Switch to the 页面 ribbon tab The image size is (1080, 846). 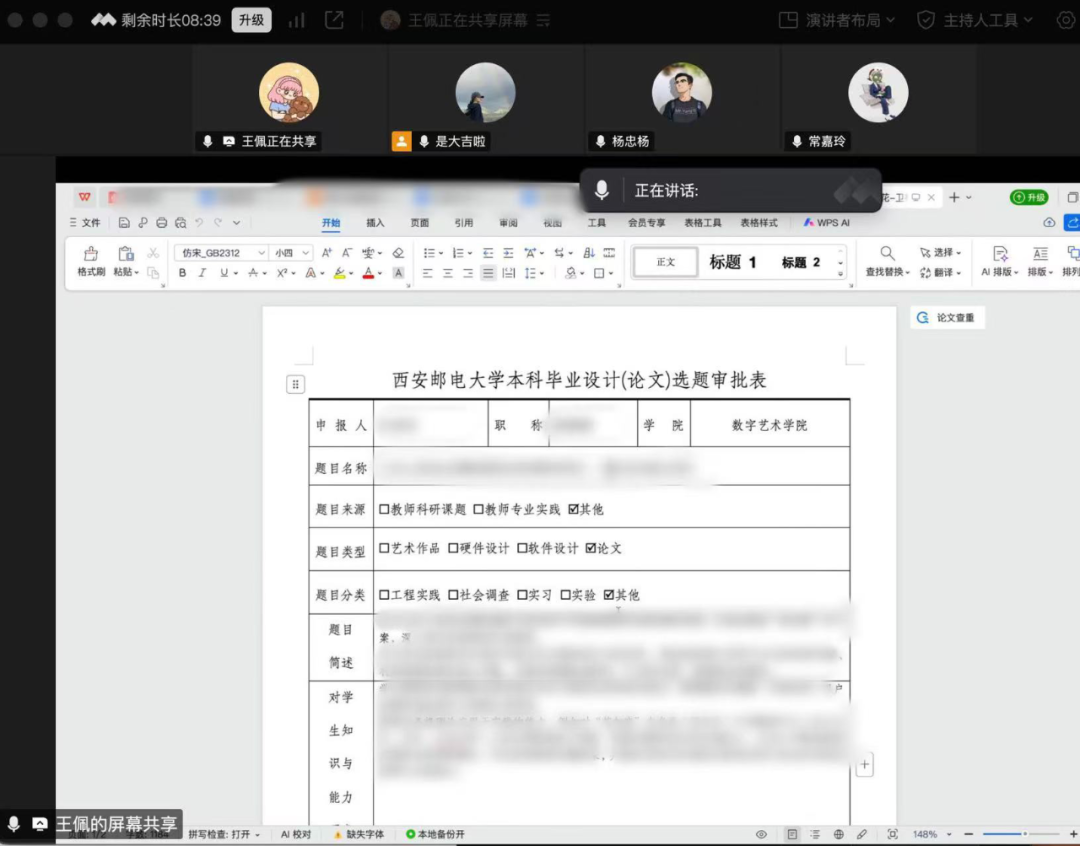pos(419,223)
